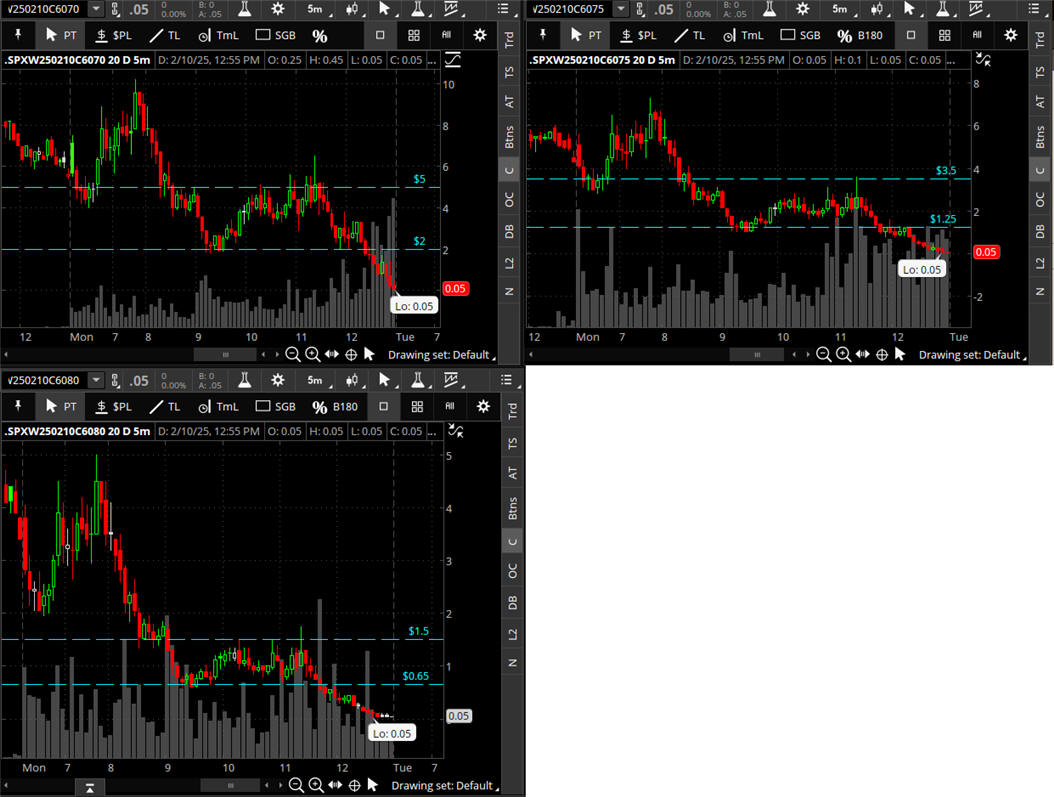Open the drawings pointer menu in the C6070 chart
This screenshot has width=1054, height=797.
point(384,9)
